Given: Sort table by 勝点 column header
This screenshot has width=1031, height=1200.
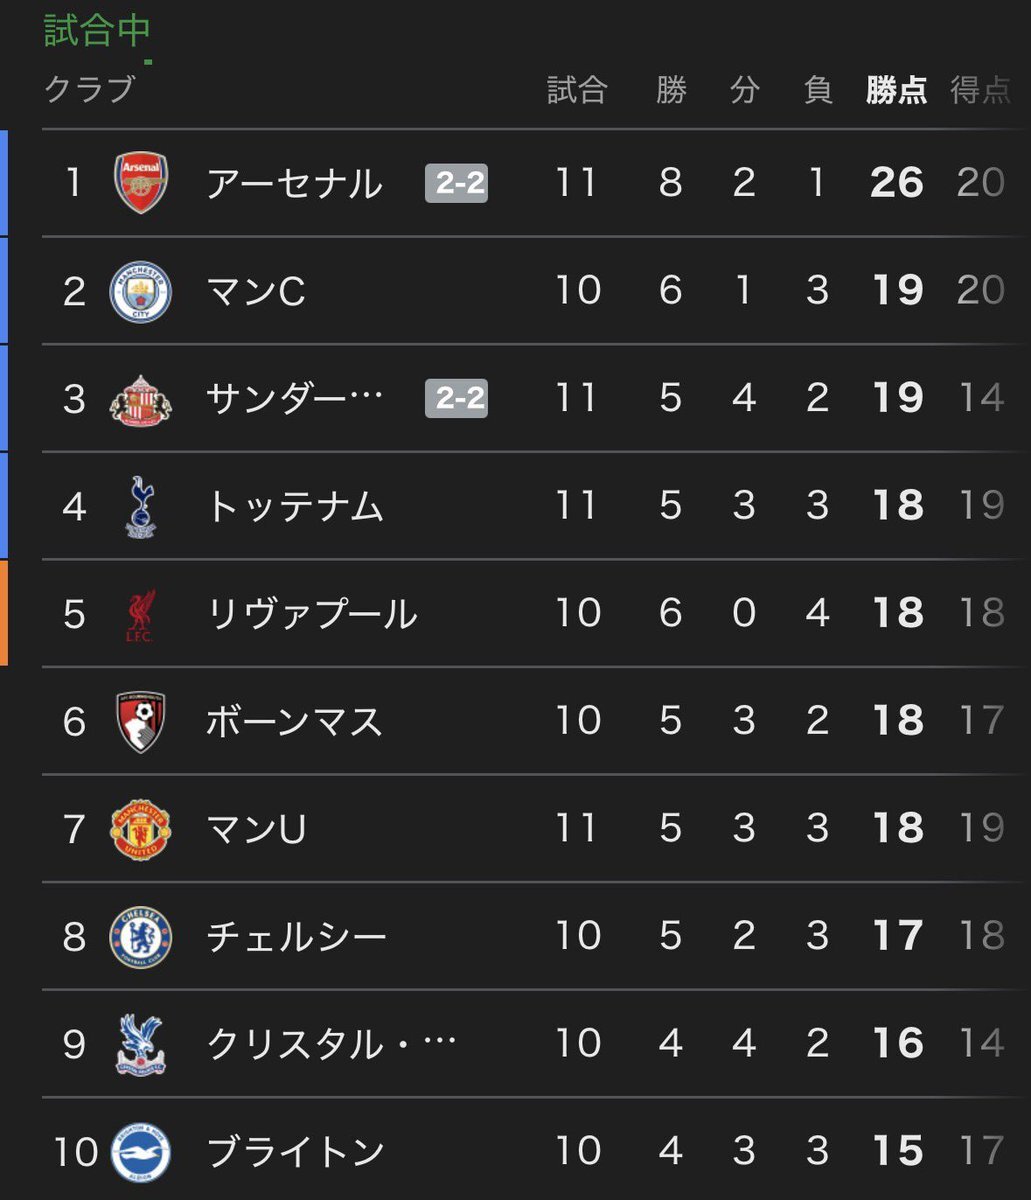Looking at the screenshot, I should [896, 91].
